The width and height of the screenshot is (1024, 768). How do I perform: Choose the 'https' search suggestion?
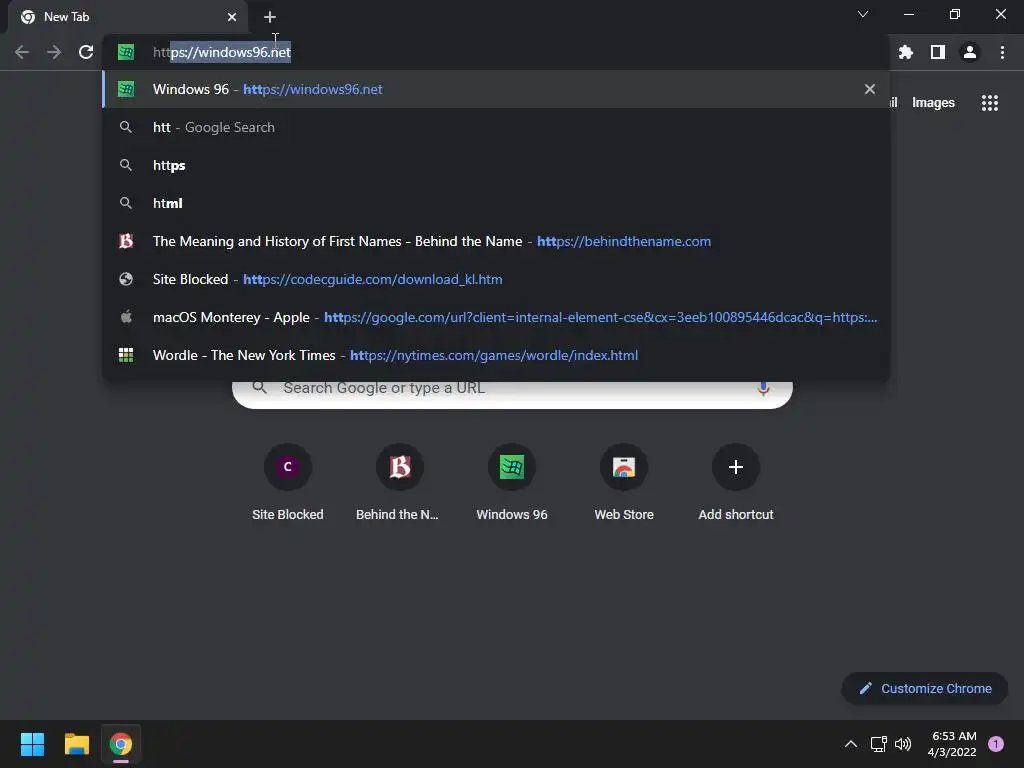pyautogui.click(x=496, y=165)
